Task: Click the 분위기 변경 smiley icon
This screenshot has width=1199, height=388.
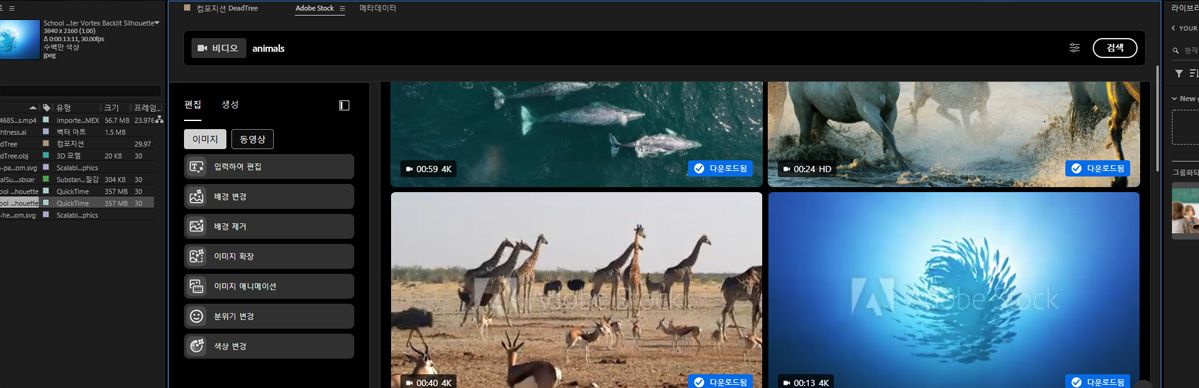Action: coord(197,316)
